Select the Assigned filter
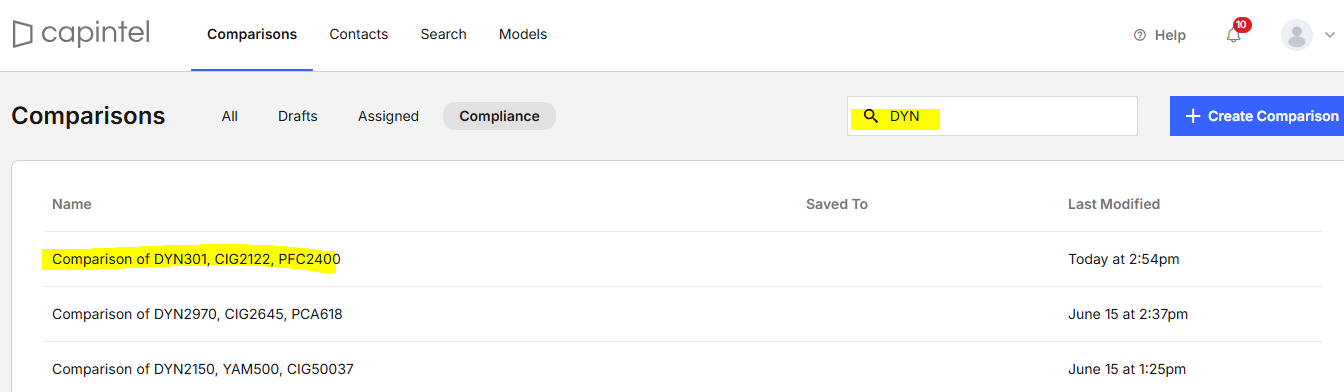The image size is (1344, 392). coord(388,116)
